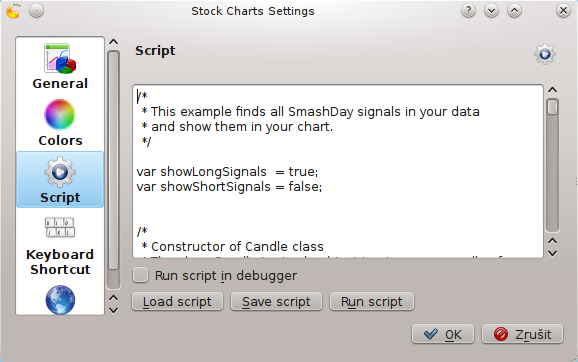Click the script editor vertical scrollbar handle
Screen dimensions: 578x362
pyautogui.click(x=552, y=107)
